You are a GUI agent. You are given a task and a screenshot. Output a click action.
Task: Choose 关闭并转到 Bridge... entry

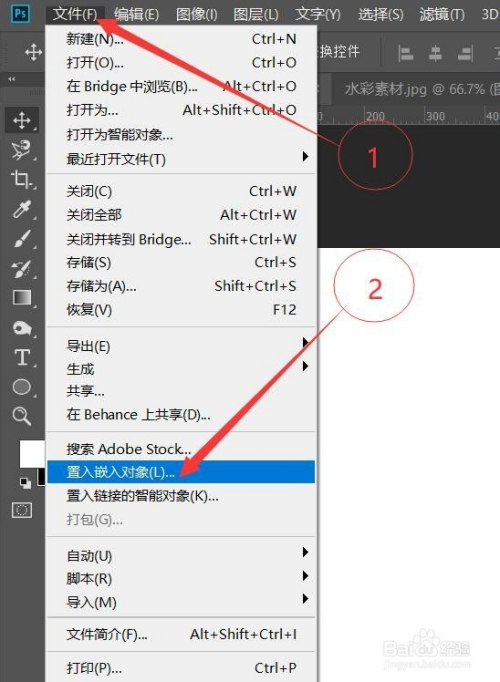click(x=181, y=239)
